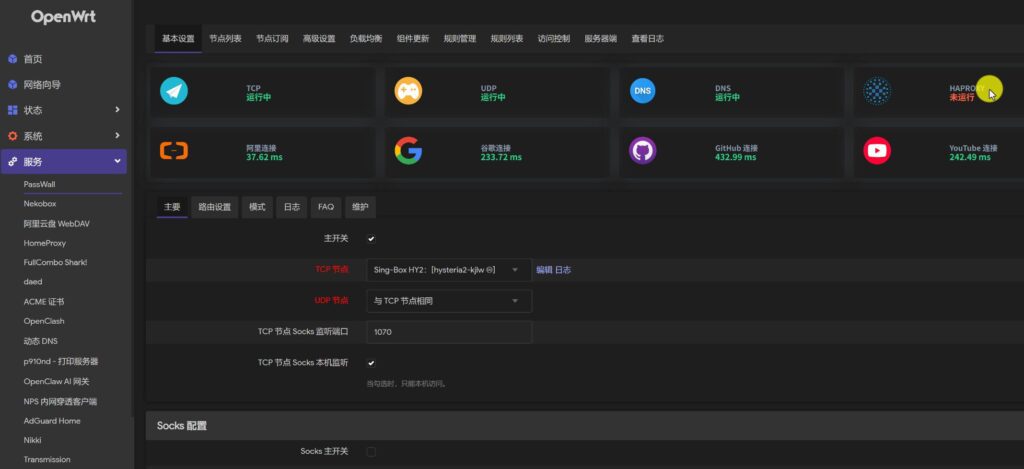Image resolution: width=1024 pixels, height=469 pixels.
Task: Open Nikki in the sidebar
Action: tap(33, 440)
